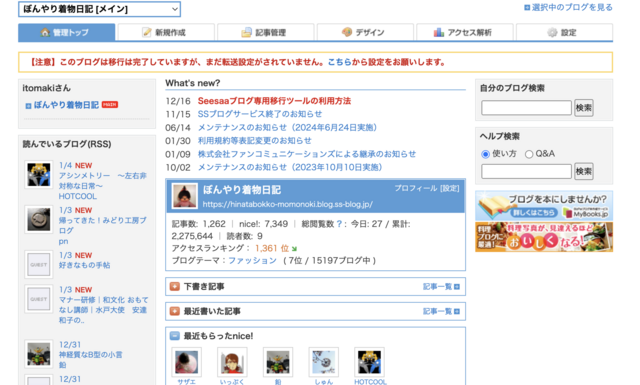Click the ブログを本にしませんか? banner
Viewport: 640px width, 385px height.
tap(544, 206)
